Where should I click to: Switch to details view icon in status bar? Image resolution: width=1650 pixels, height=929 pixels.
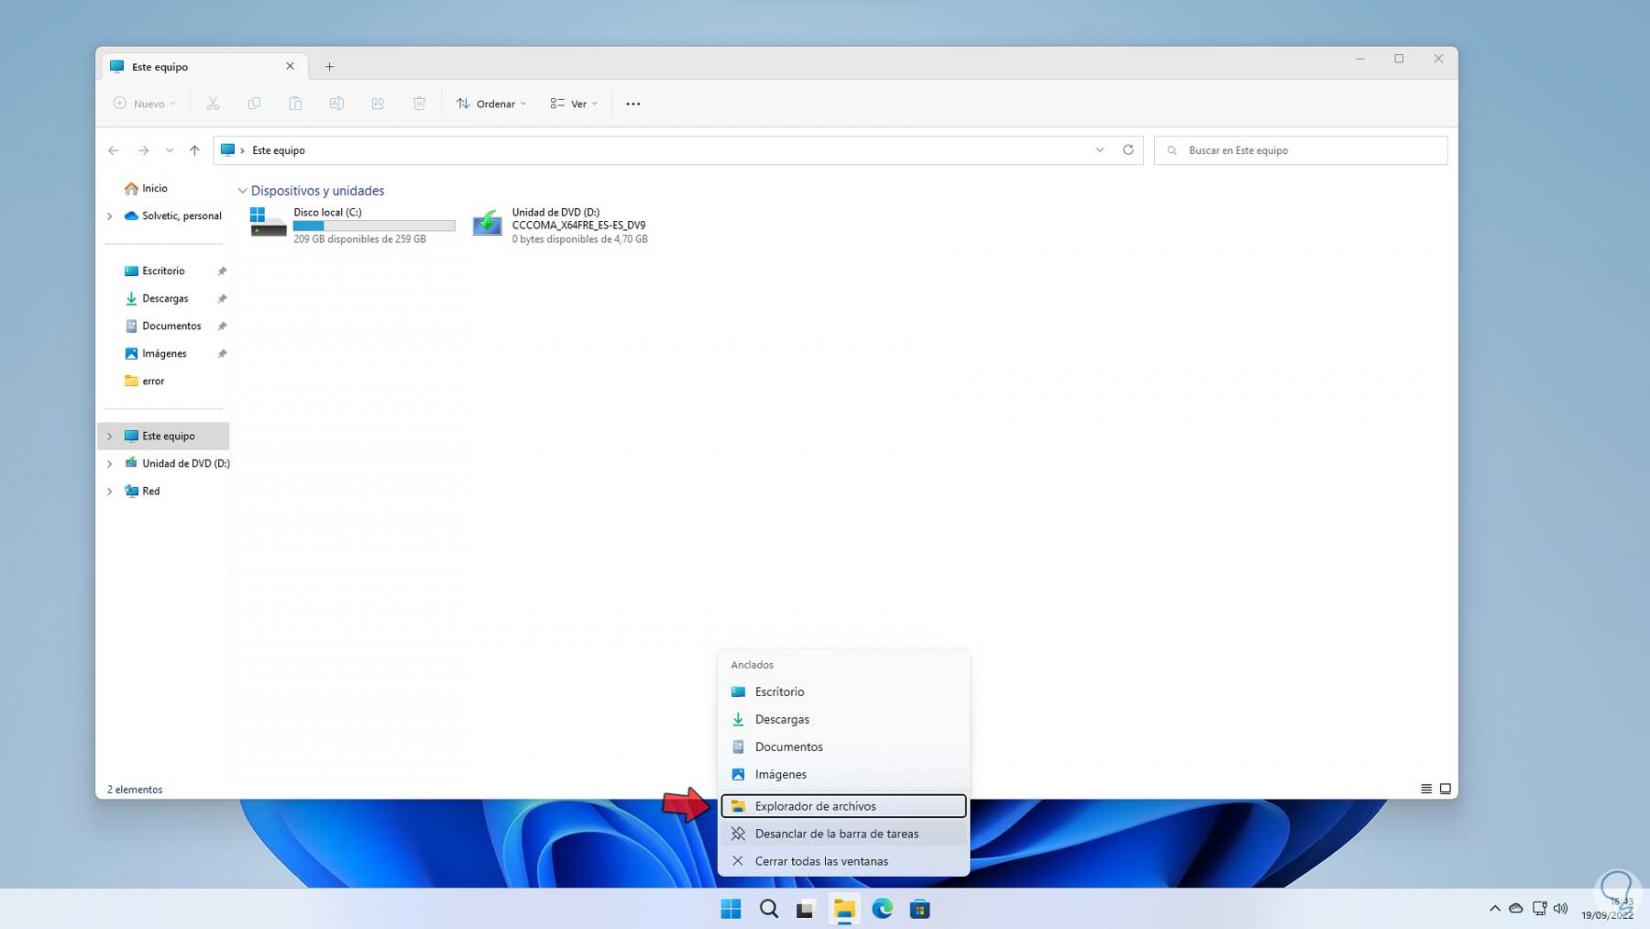click(x=1426, y=789)
